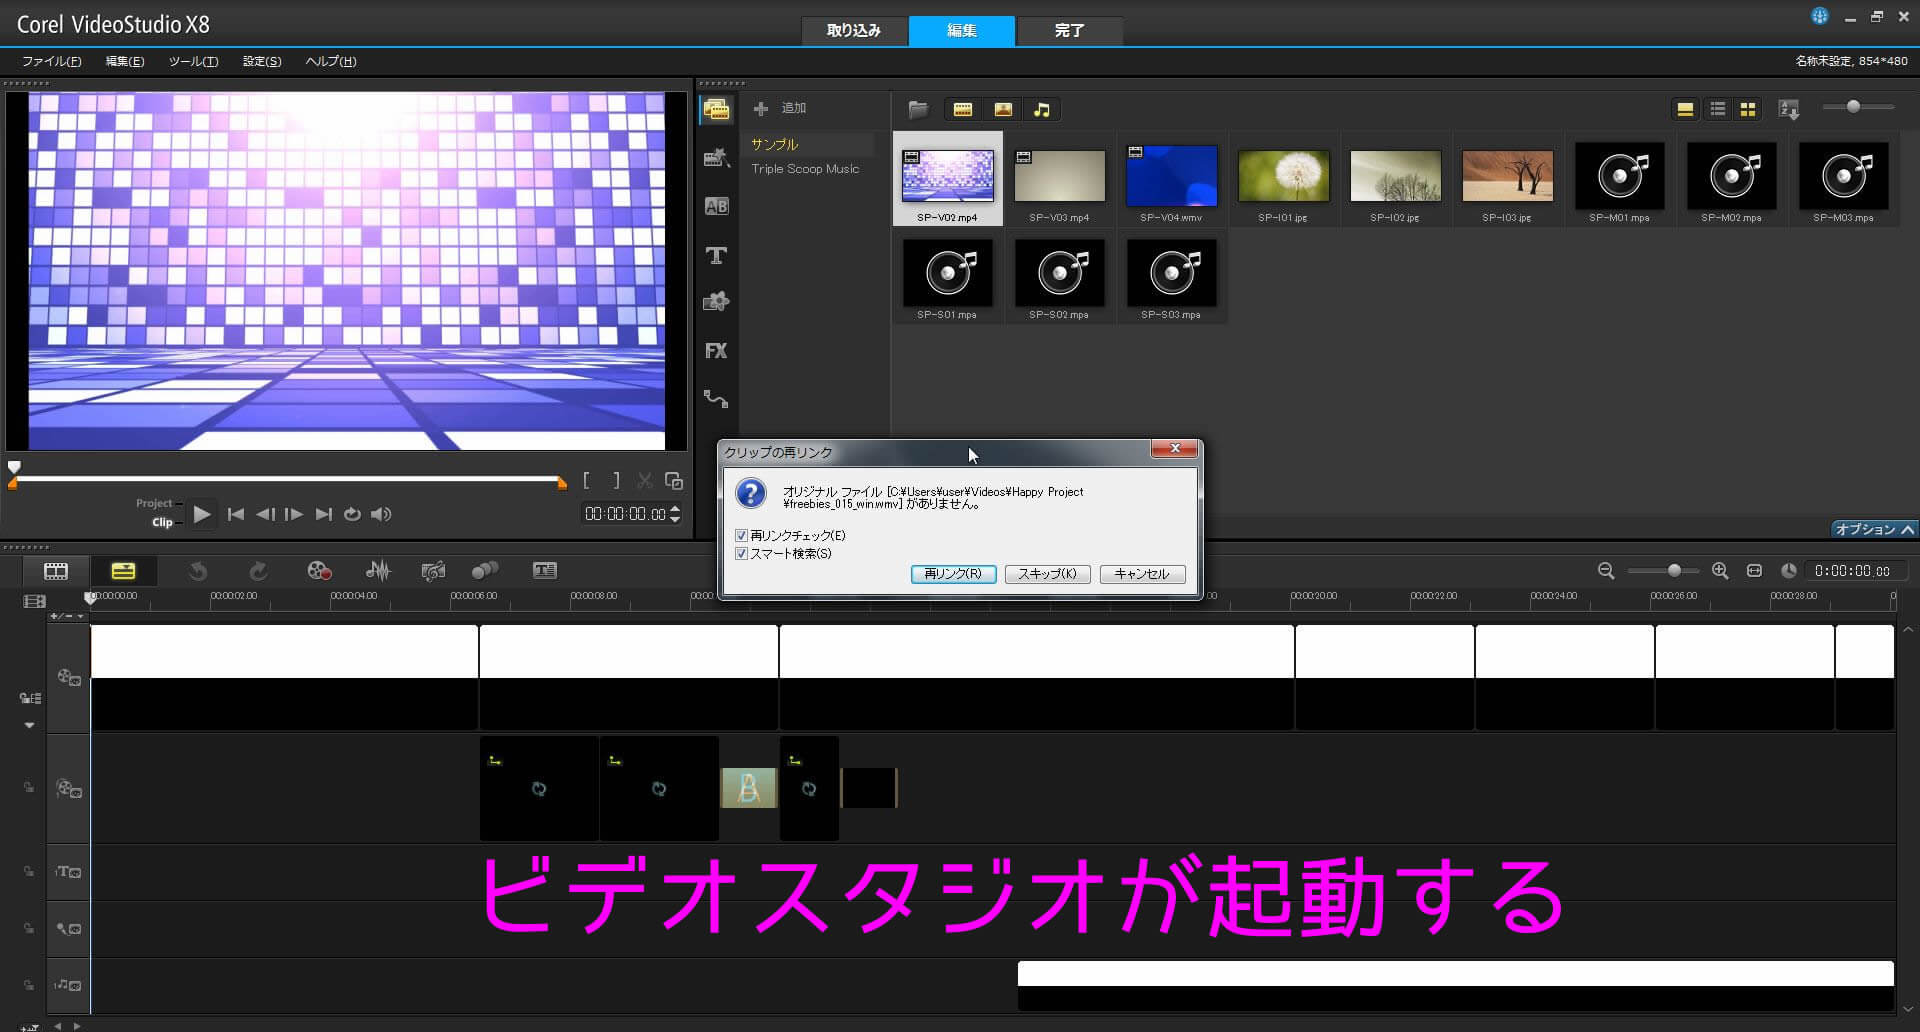Image resolution: width=1920 pixels, height=1032 pixels.
Task: Open the Auto Music icon
Action: (433, 571)
